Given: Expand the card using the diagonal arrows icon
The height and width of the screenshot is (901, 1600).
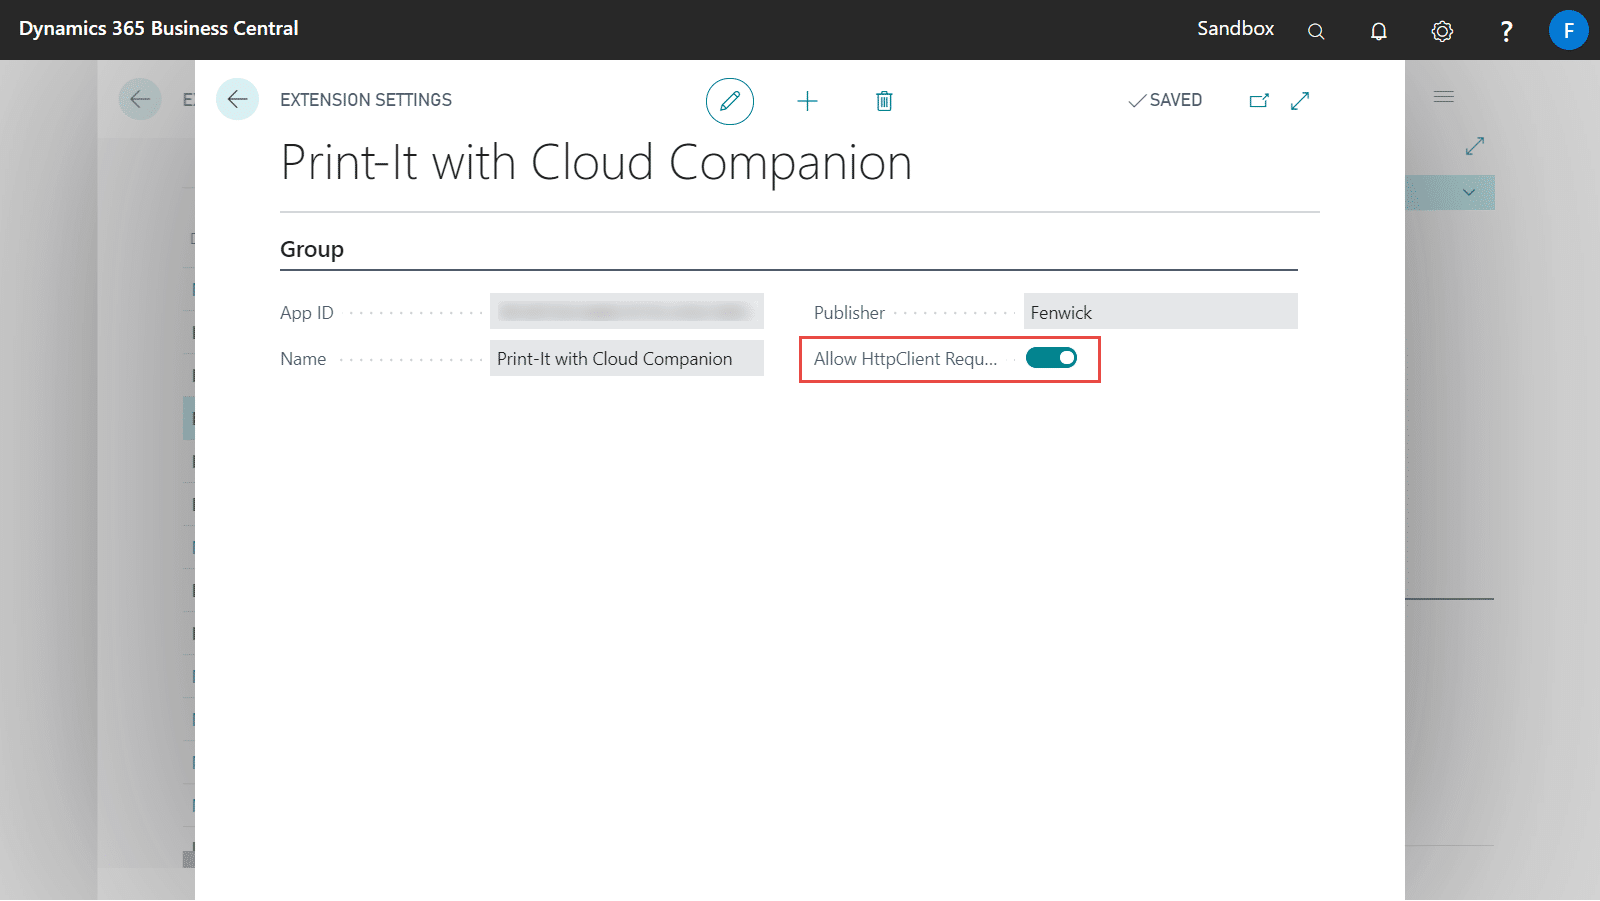Looking at the screenshot, I should click(1300, 100).
